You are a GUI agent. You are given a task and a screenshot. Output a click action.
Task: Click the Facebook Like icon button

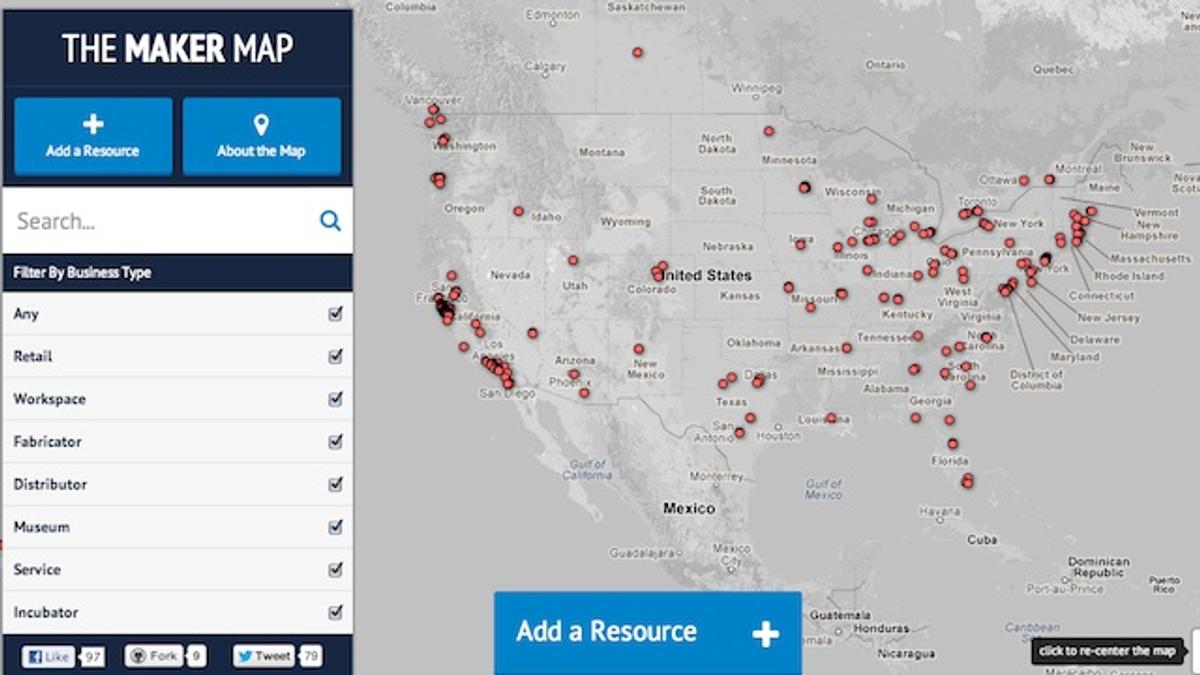(x=48, y=656)
